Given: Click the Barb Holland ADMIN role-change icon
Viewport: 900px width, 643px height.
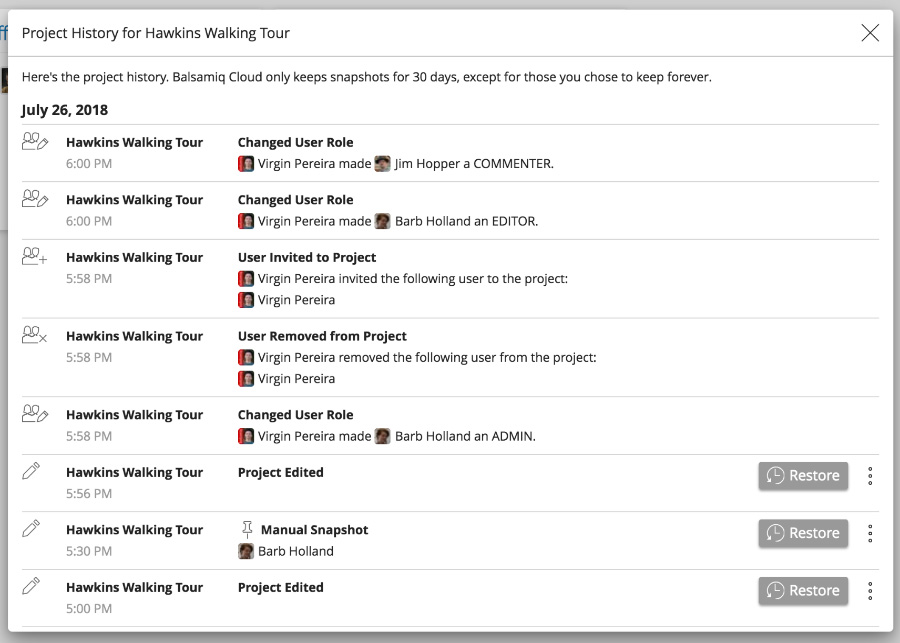Looking at the screenshot, I should pyautogui.click(x=35, y=414).
